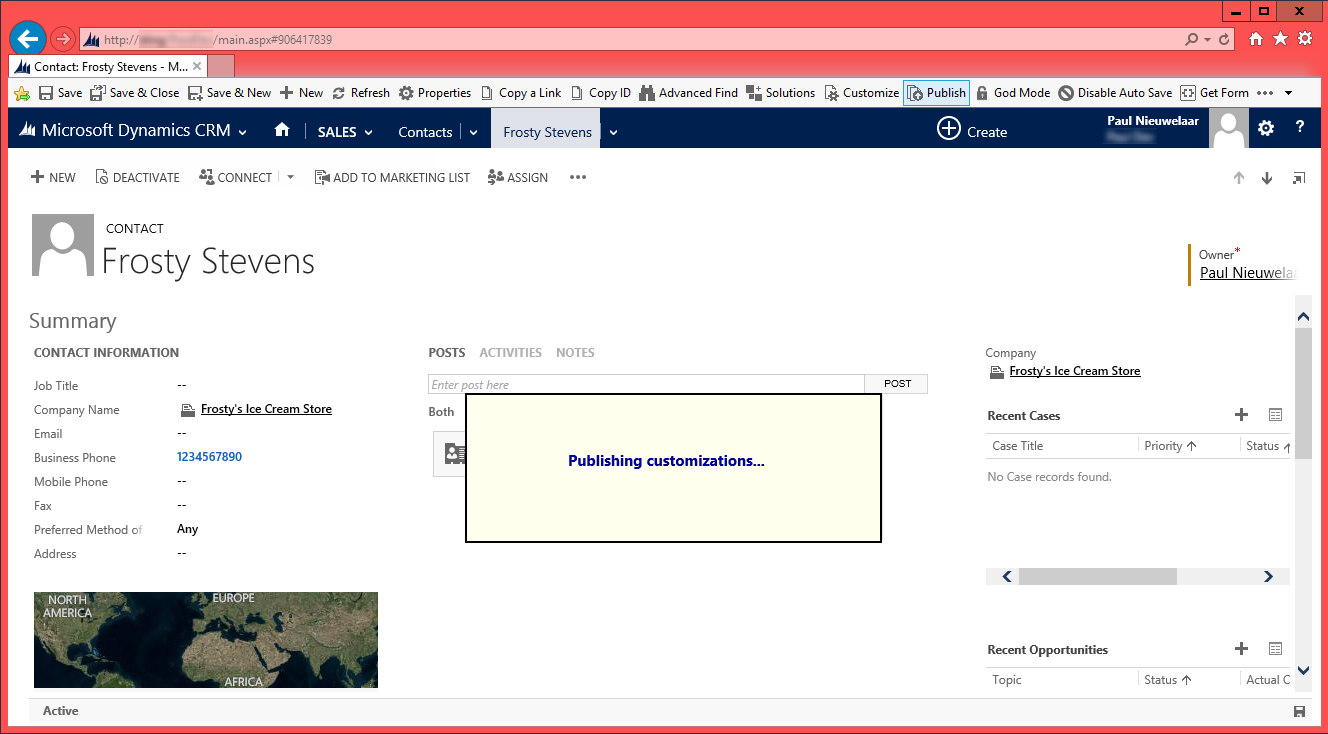1328x734 pixels.
Task: Click the Advanced Find binoculars icon
Action: 646,93
